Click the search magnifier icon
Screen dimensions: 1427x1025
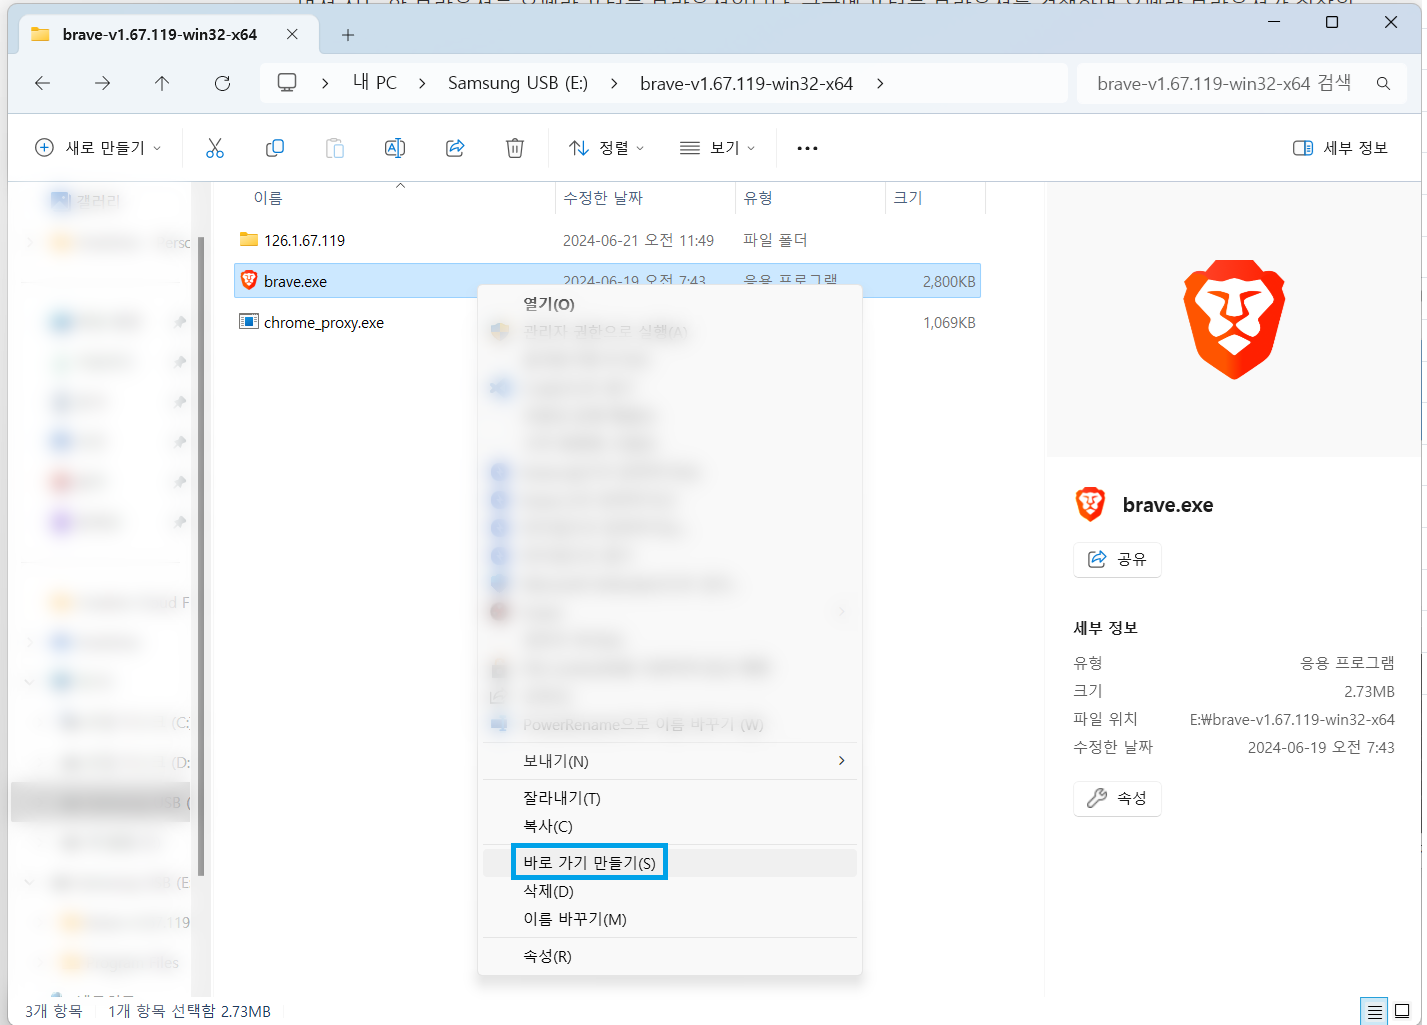click(1383, 83)
